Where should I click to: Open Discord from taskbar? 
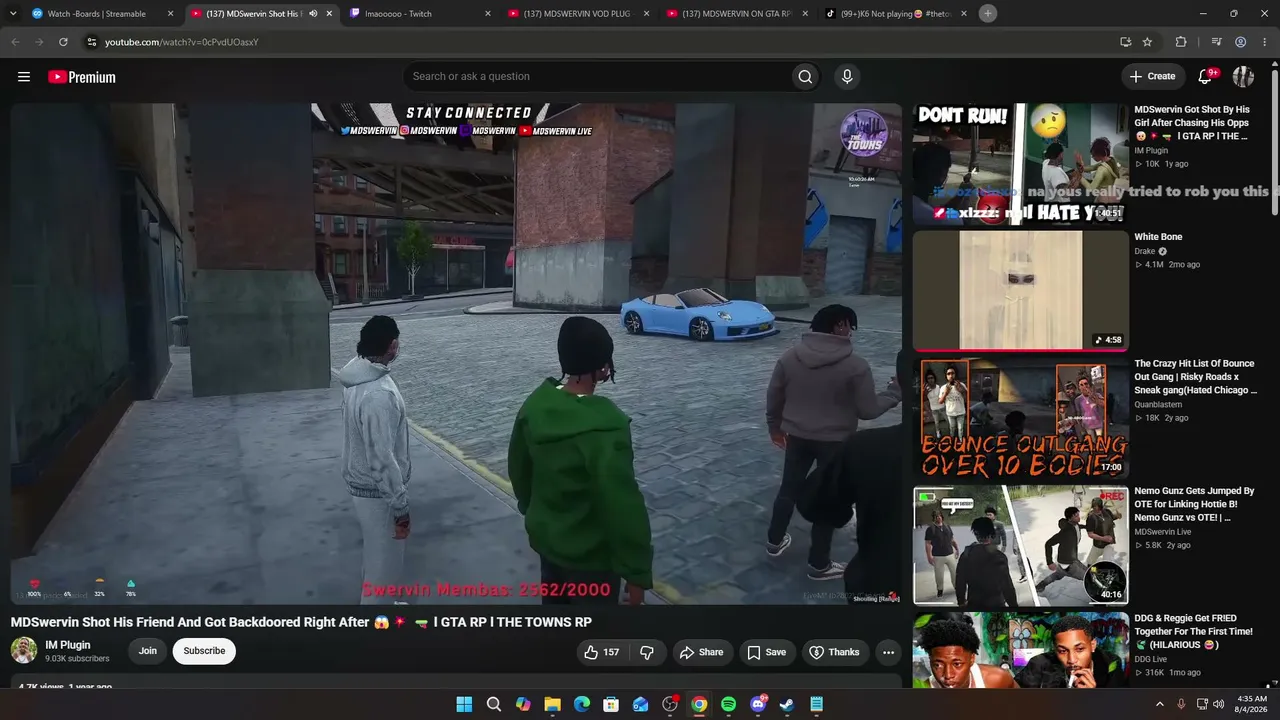(758, 704)
